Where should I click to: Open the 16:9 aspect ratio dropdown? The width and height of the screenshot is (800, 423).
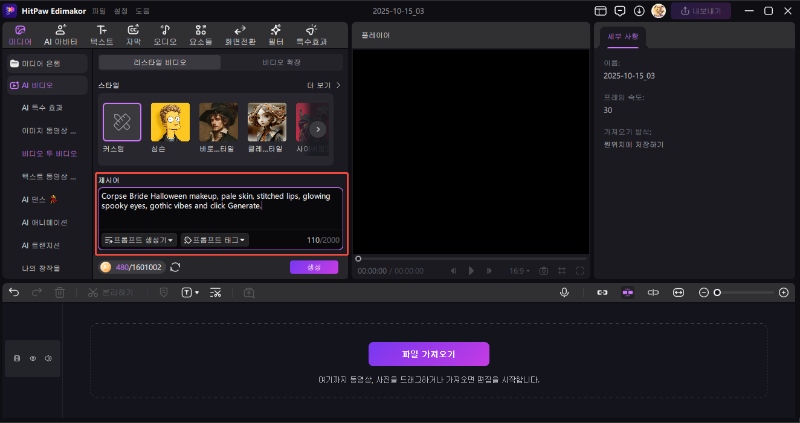point(520,270)
